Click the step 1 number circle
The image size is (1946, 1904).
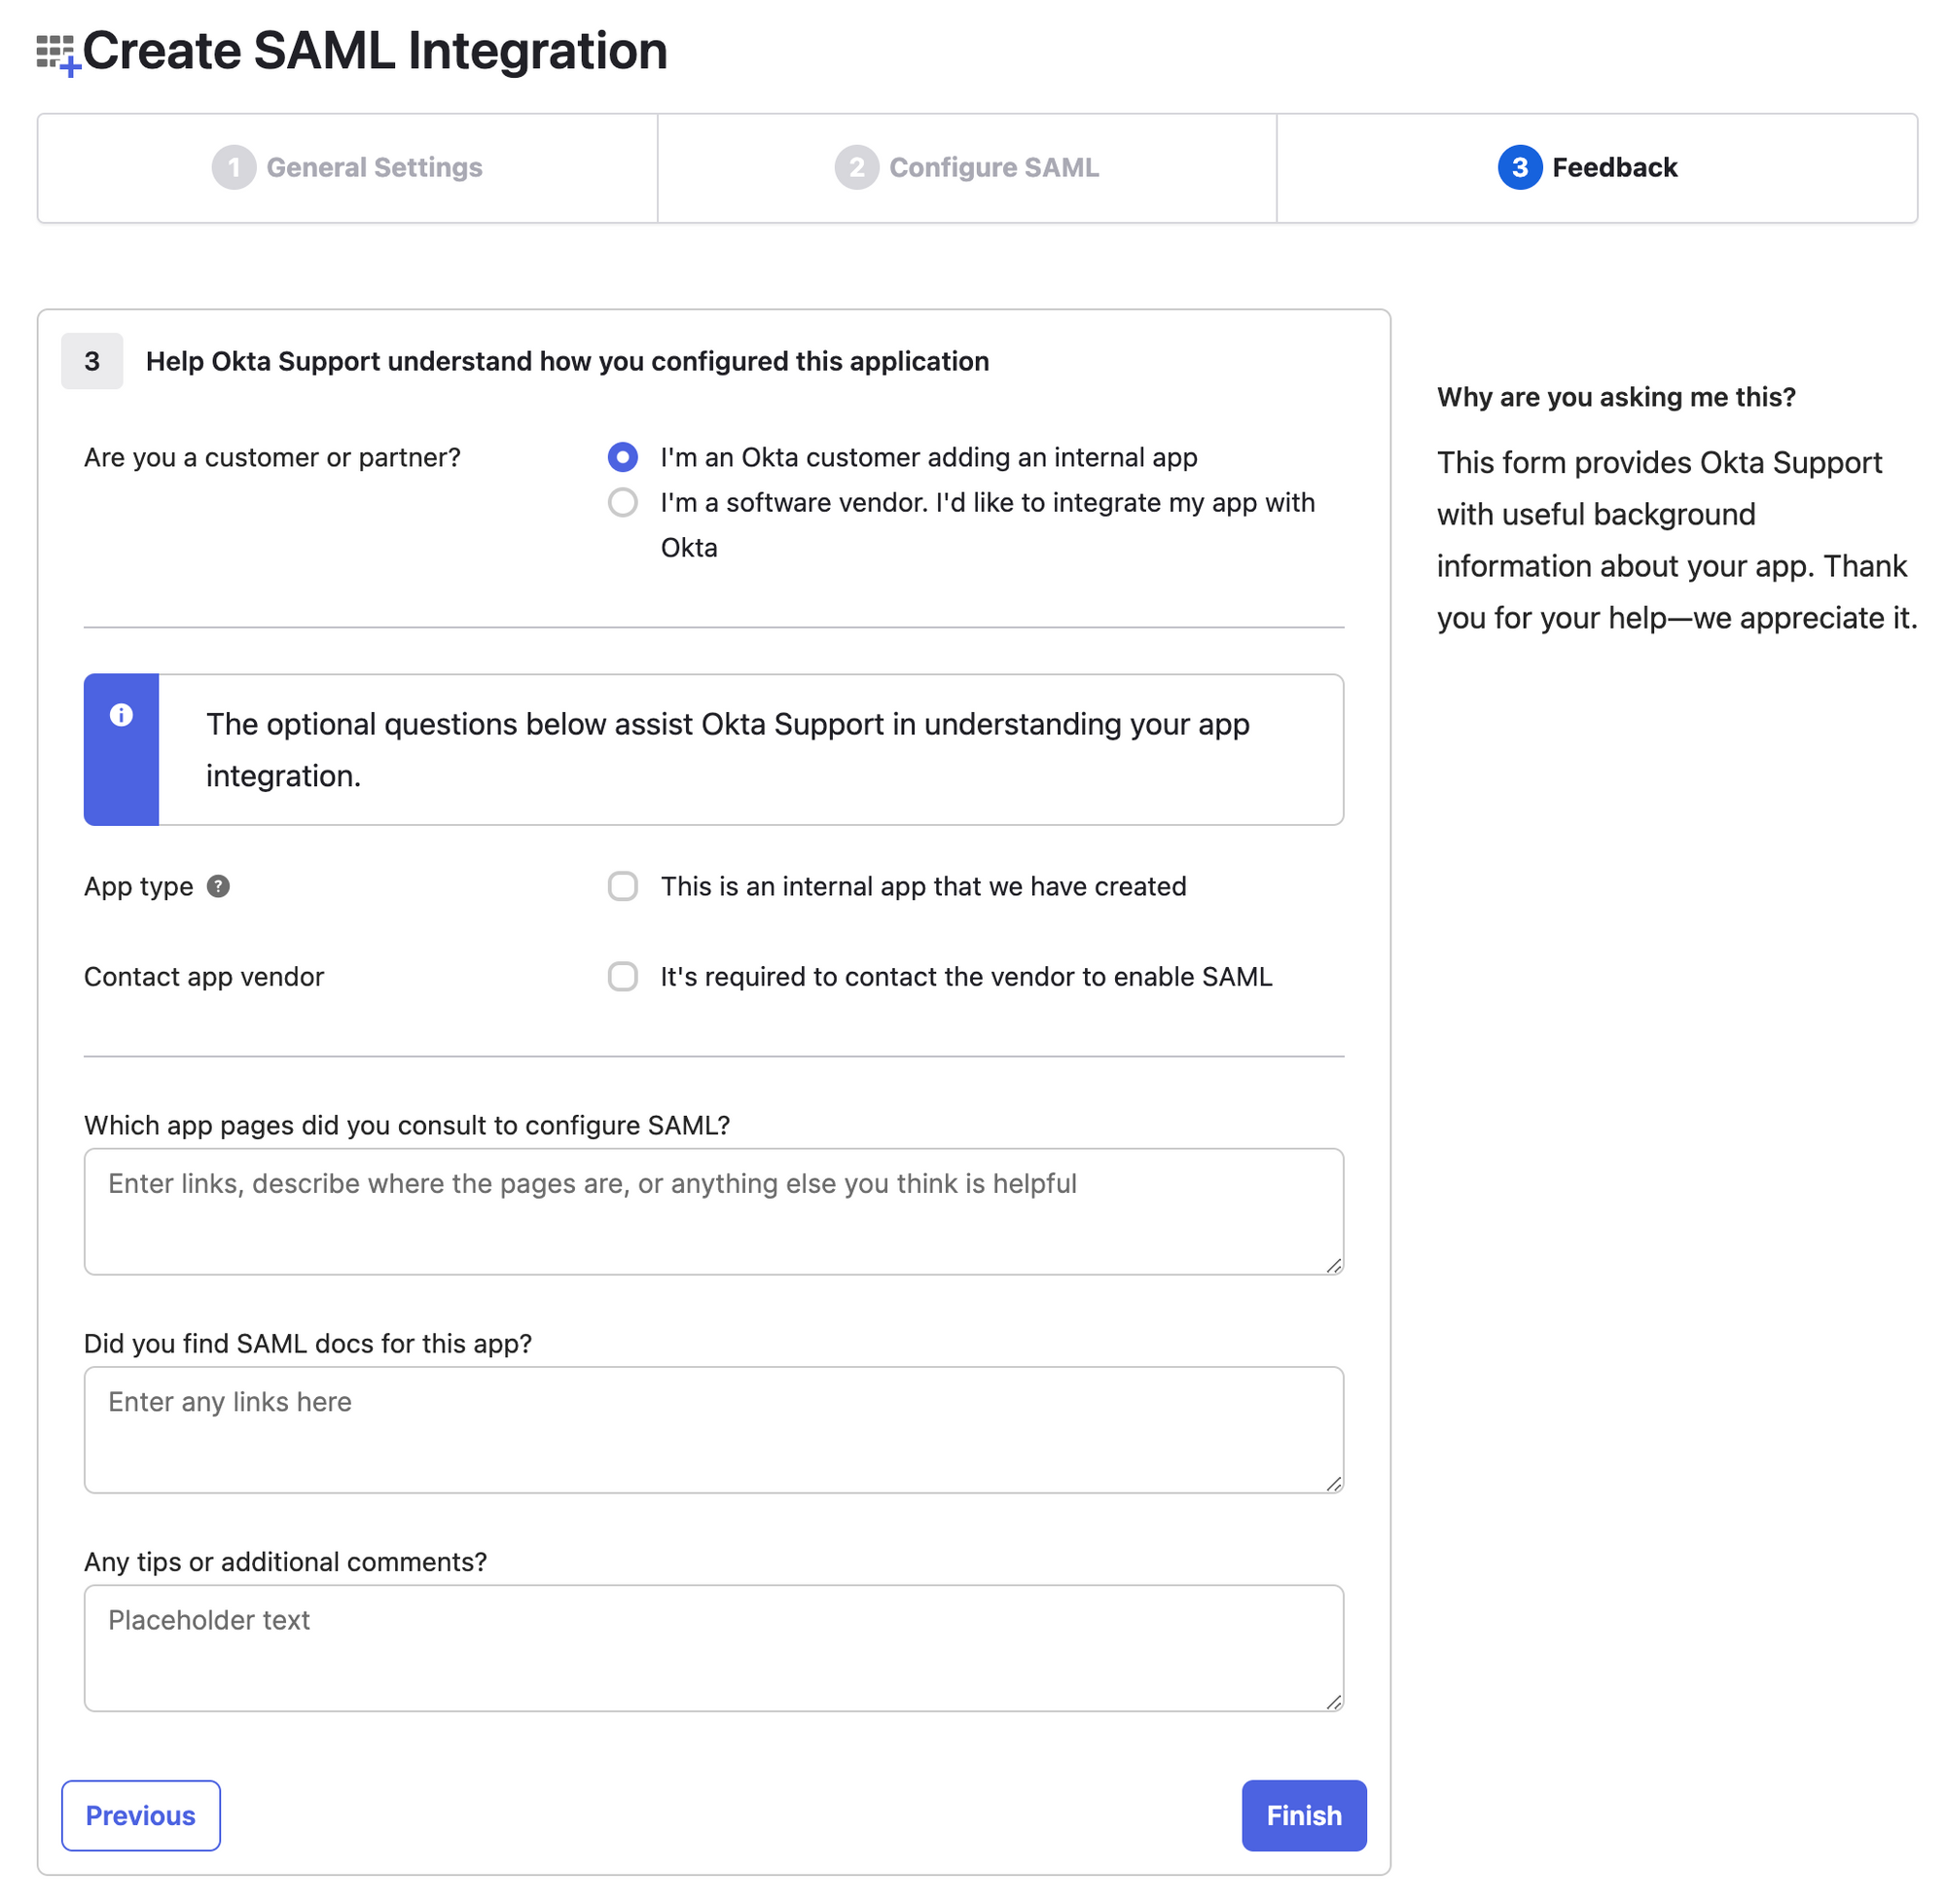point(234,167)
